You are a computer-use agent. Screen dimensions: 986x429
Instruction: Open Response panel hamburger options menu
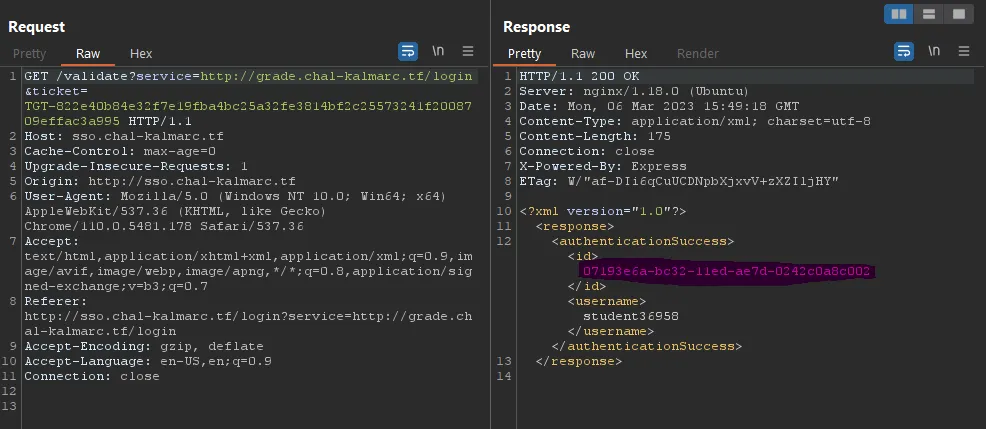[x=963, y=51]
